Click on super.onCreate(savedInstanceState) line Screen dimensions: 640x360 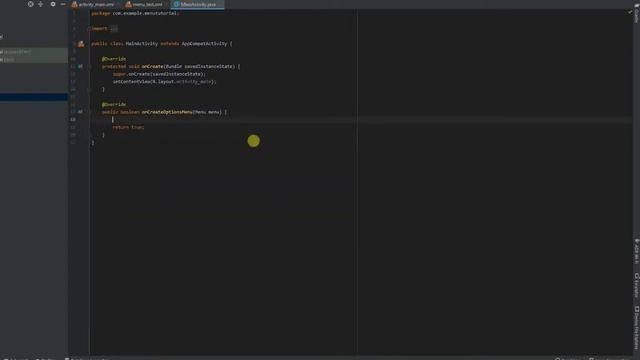[x=160, y=74]
